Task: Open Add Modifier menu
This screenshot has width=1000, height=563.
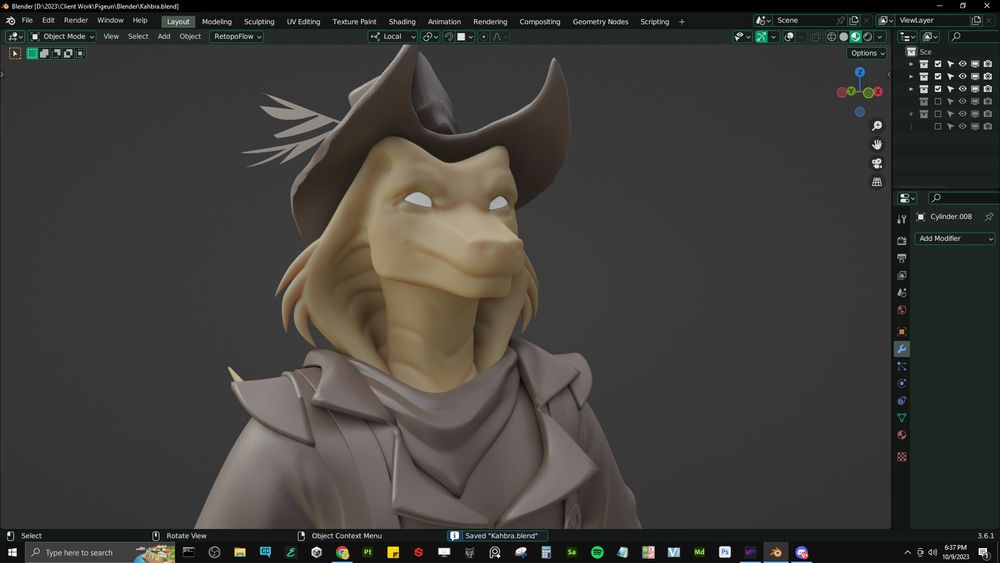Action: point(955,238)
